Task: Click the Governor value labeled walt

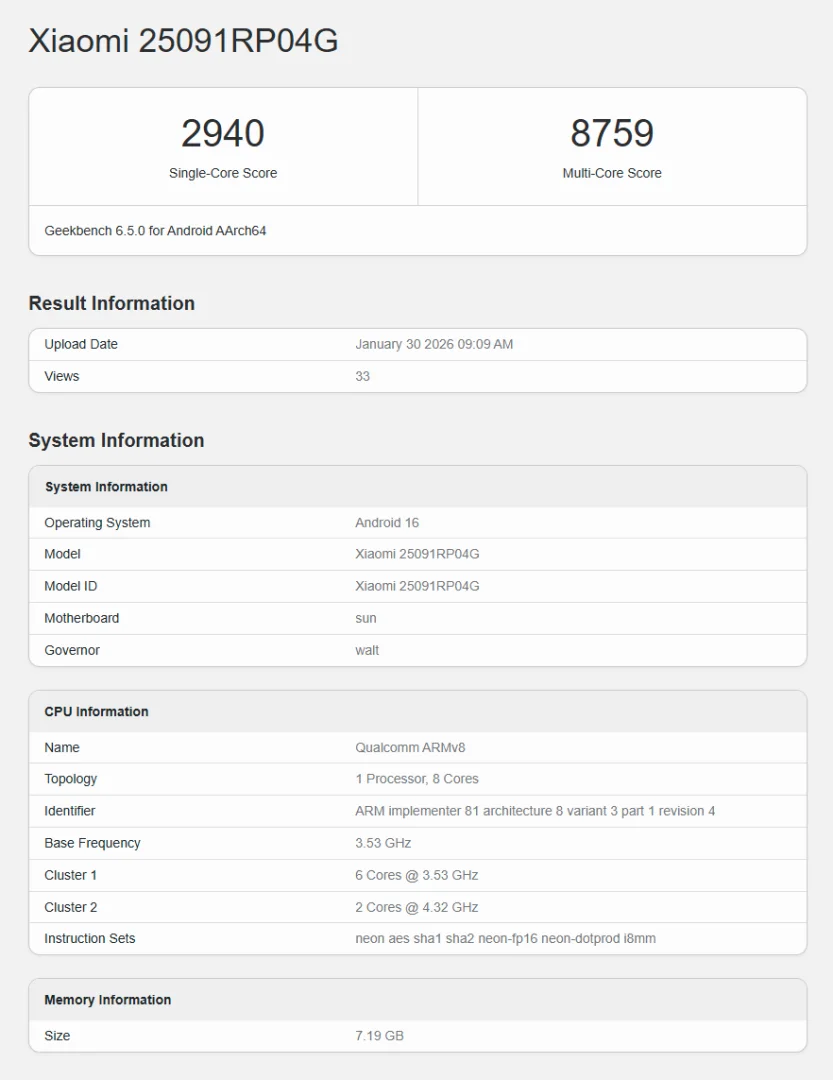Action: (367, 650)
